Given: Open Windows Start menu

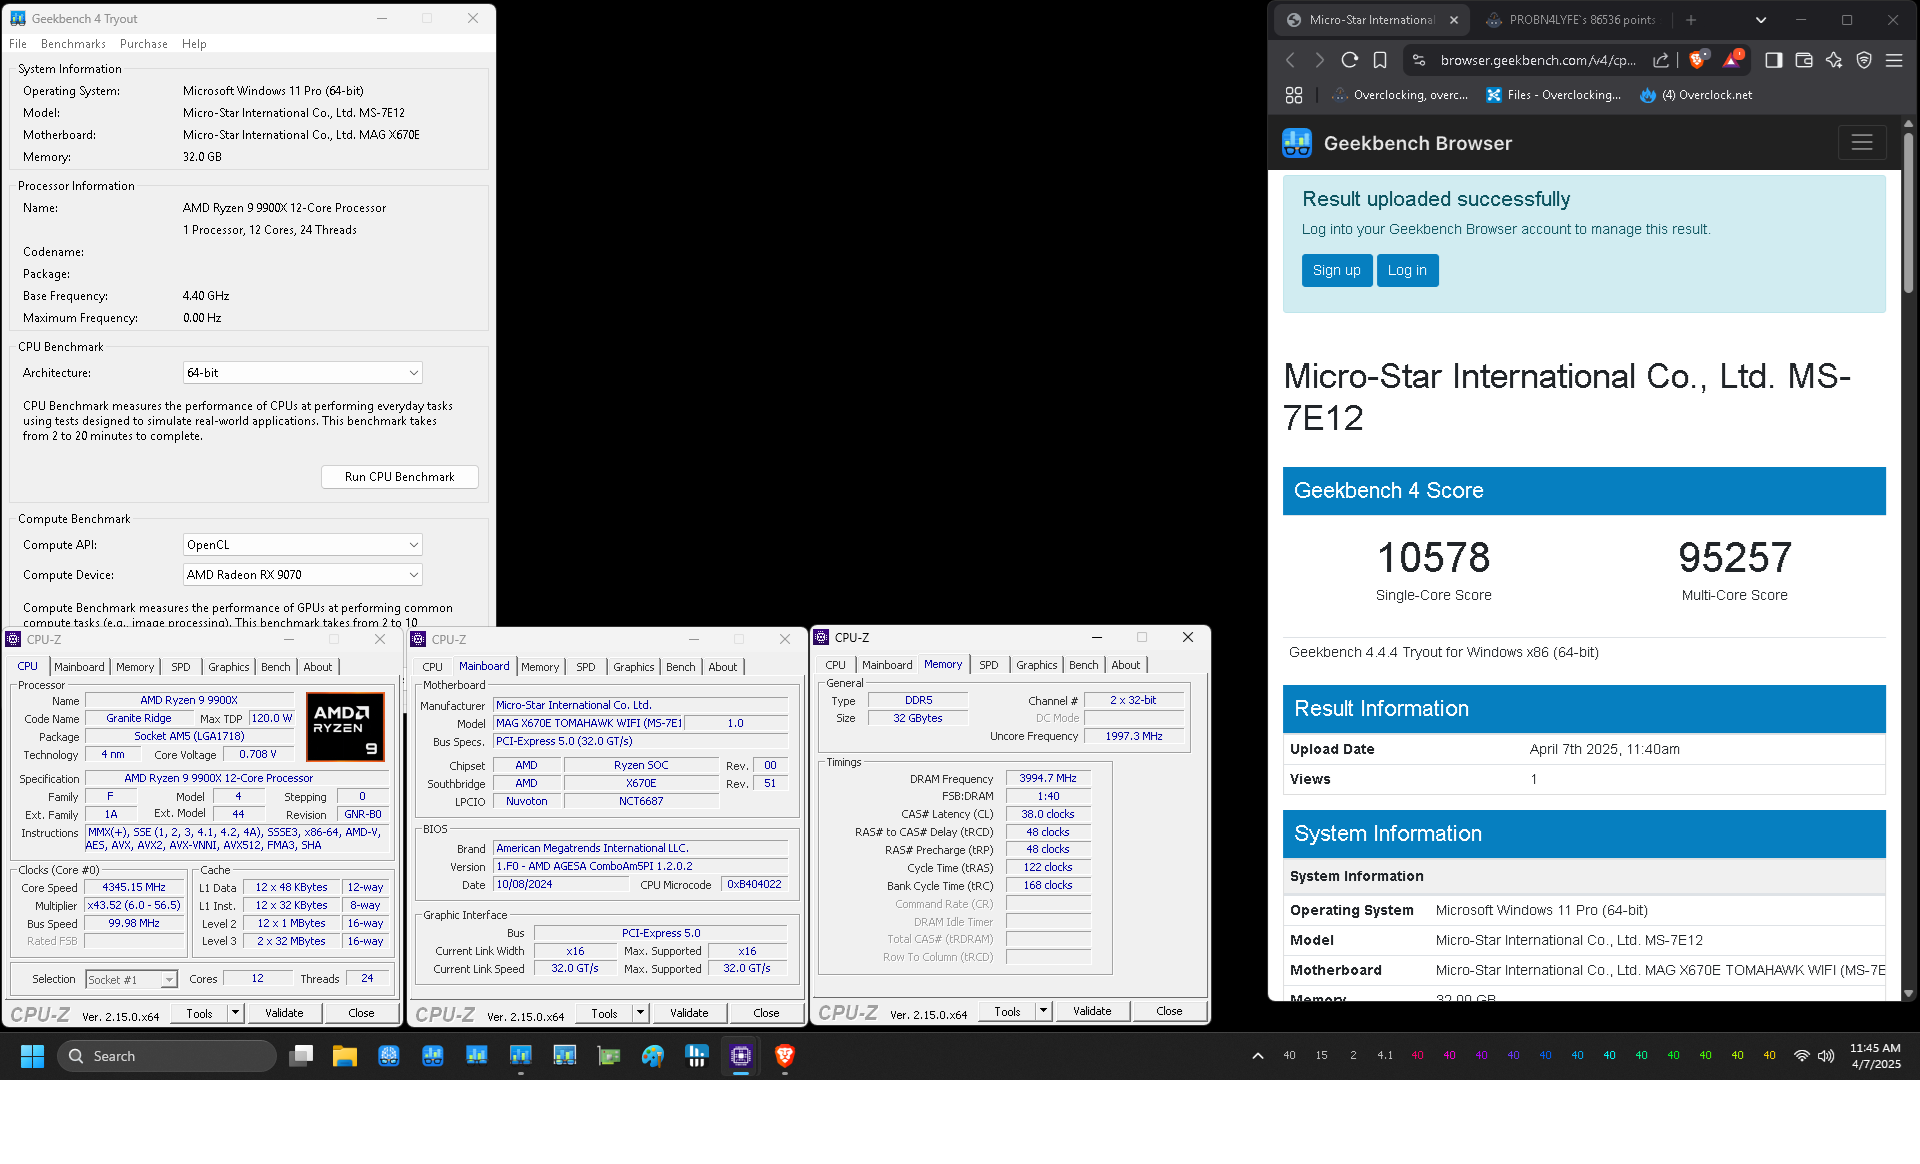Looking at the screenshot, I should point(32,1056).
